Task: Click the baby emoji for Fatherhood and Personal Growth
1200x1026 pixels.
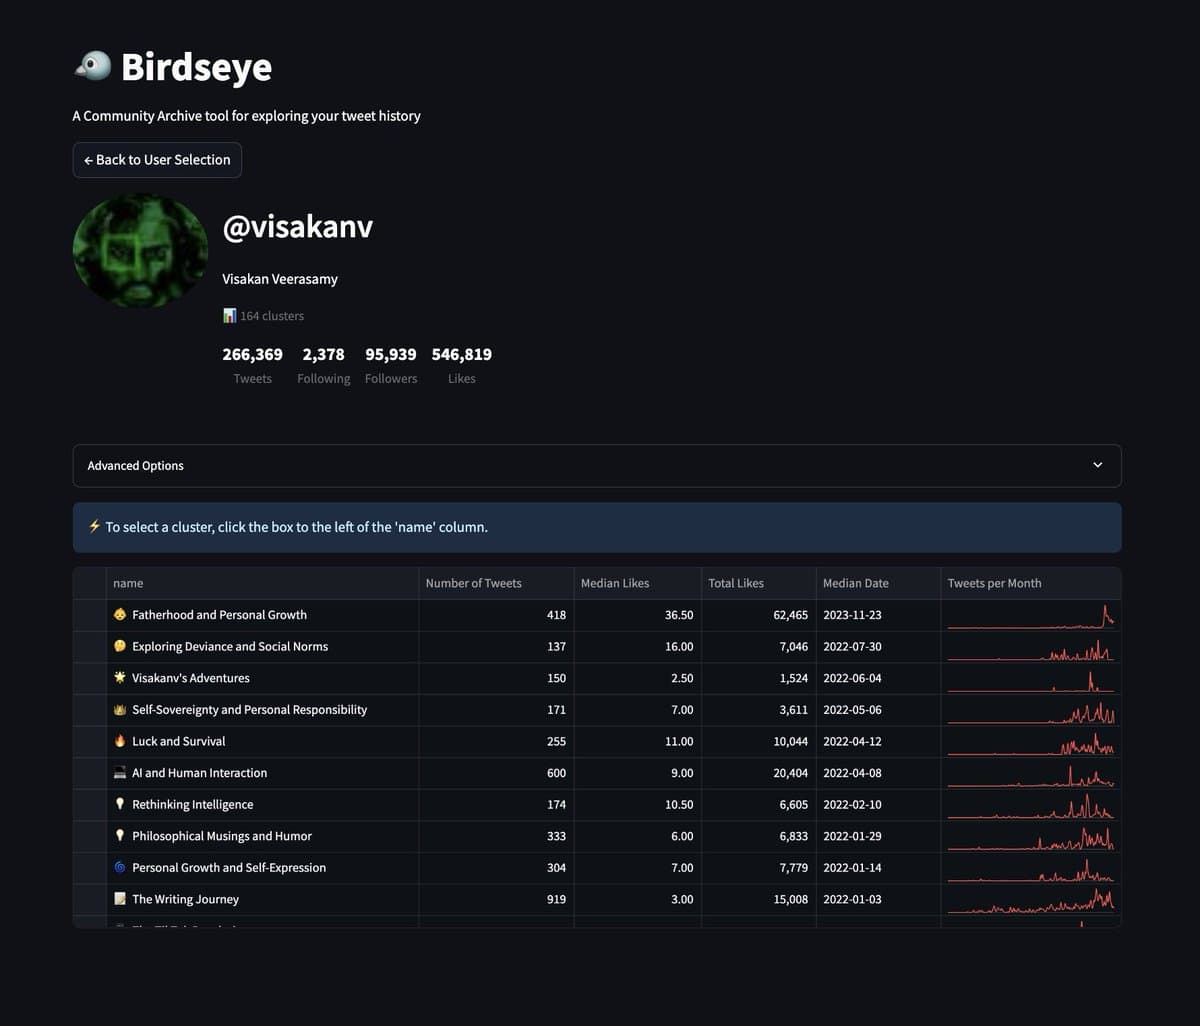Action: coord(120,615)
